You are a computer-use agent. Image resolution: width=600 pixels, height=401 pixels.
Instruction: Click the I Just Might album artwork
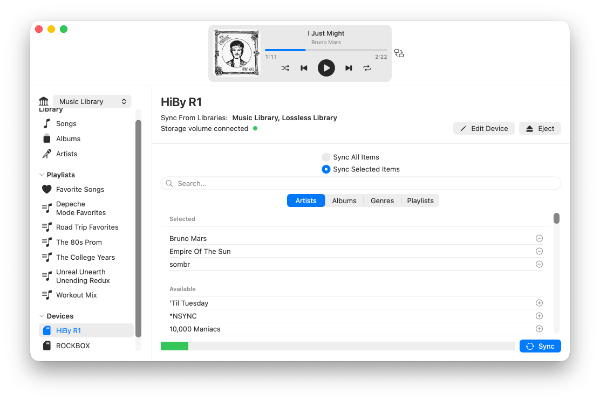236,53
